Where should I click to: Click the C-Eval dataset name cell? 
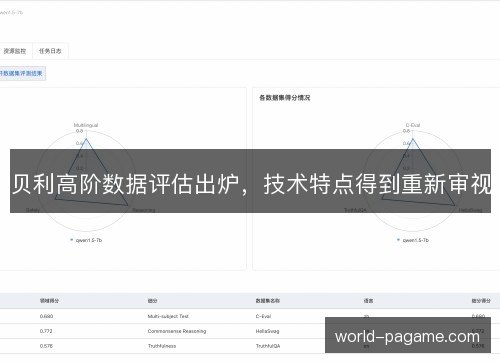point(263,316)
